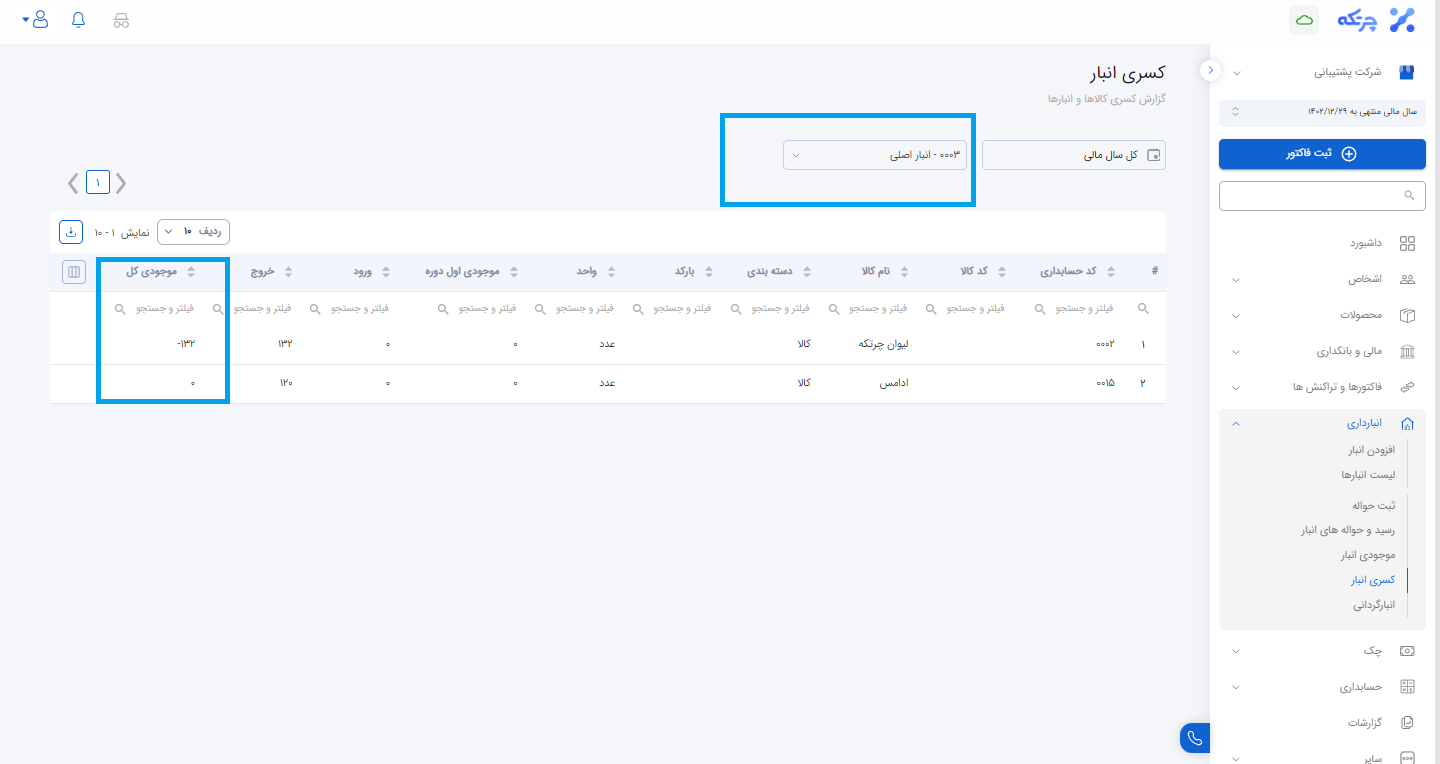Click the ثبت فاکتور button
The width and height of the screenshot is (1440, 764).
pos(1322,154)
